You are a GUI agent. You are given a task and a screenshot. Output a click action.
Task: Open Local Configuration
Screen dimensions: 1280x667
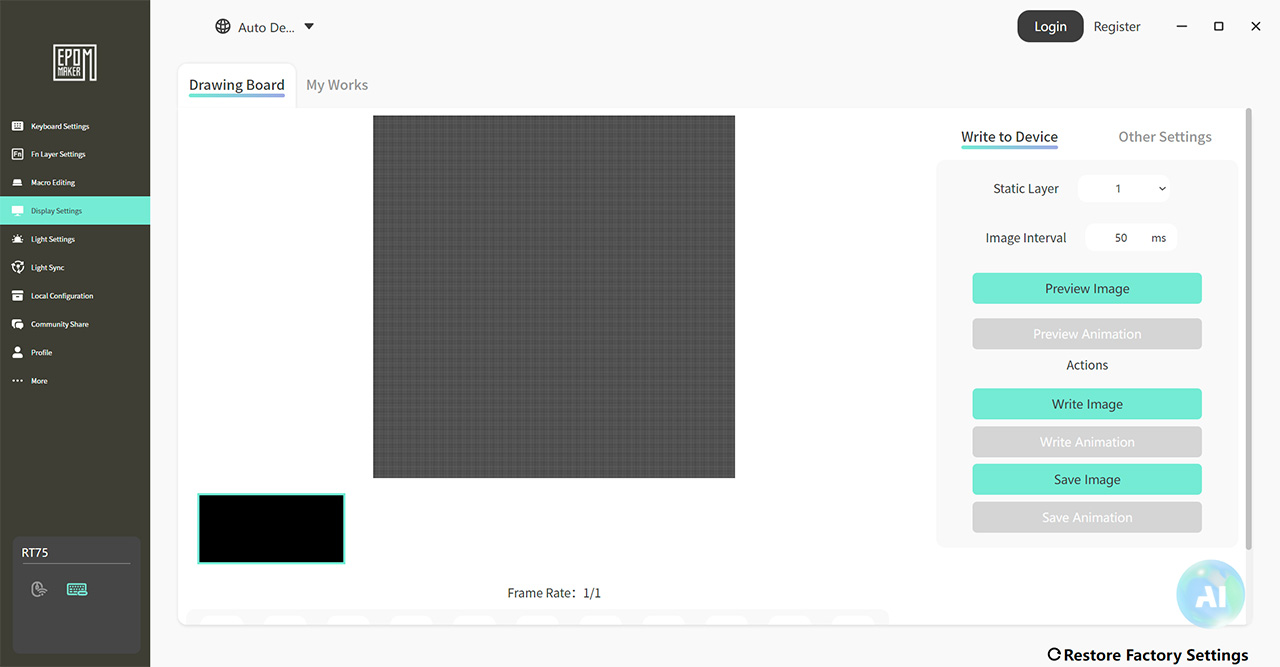[75, 296]
